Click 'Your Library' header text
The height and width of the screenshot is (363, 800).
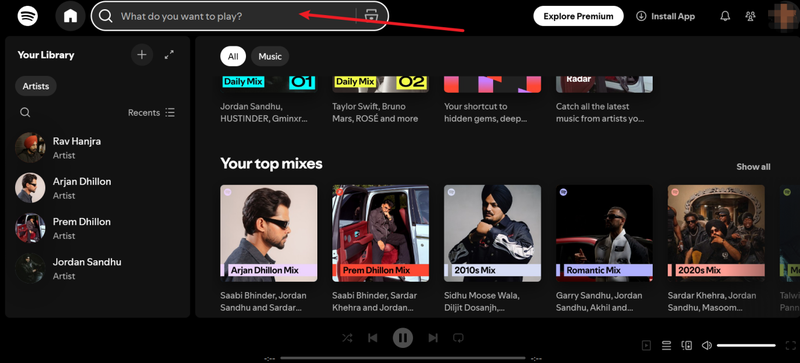click(46, 55)
